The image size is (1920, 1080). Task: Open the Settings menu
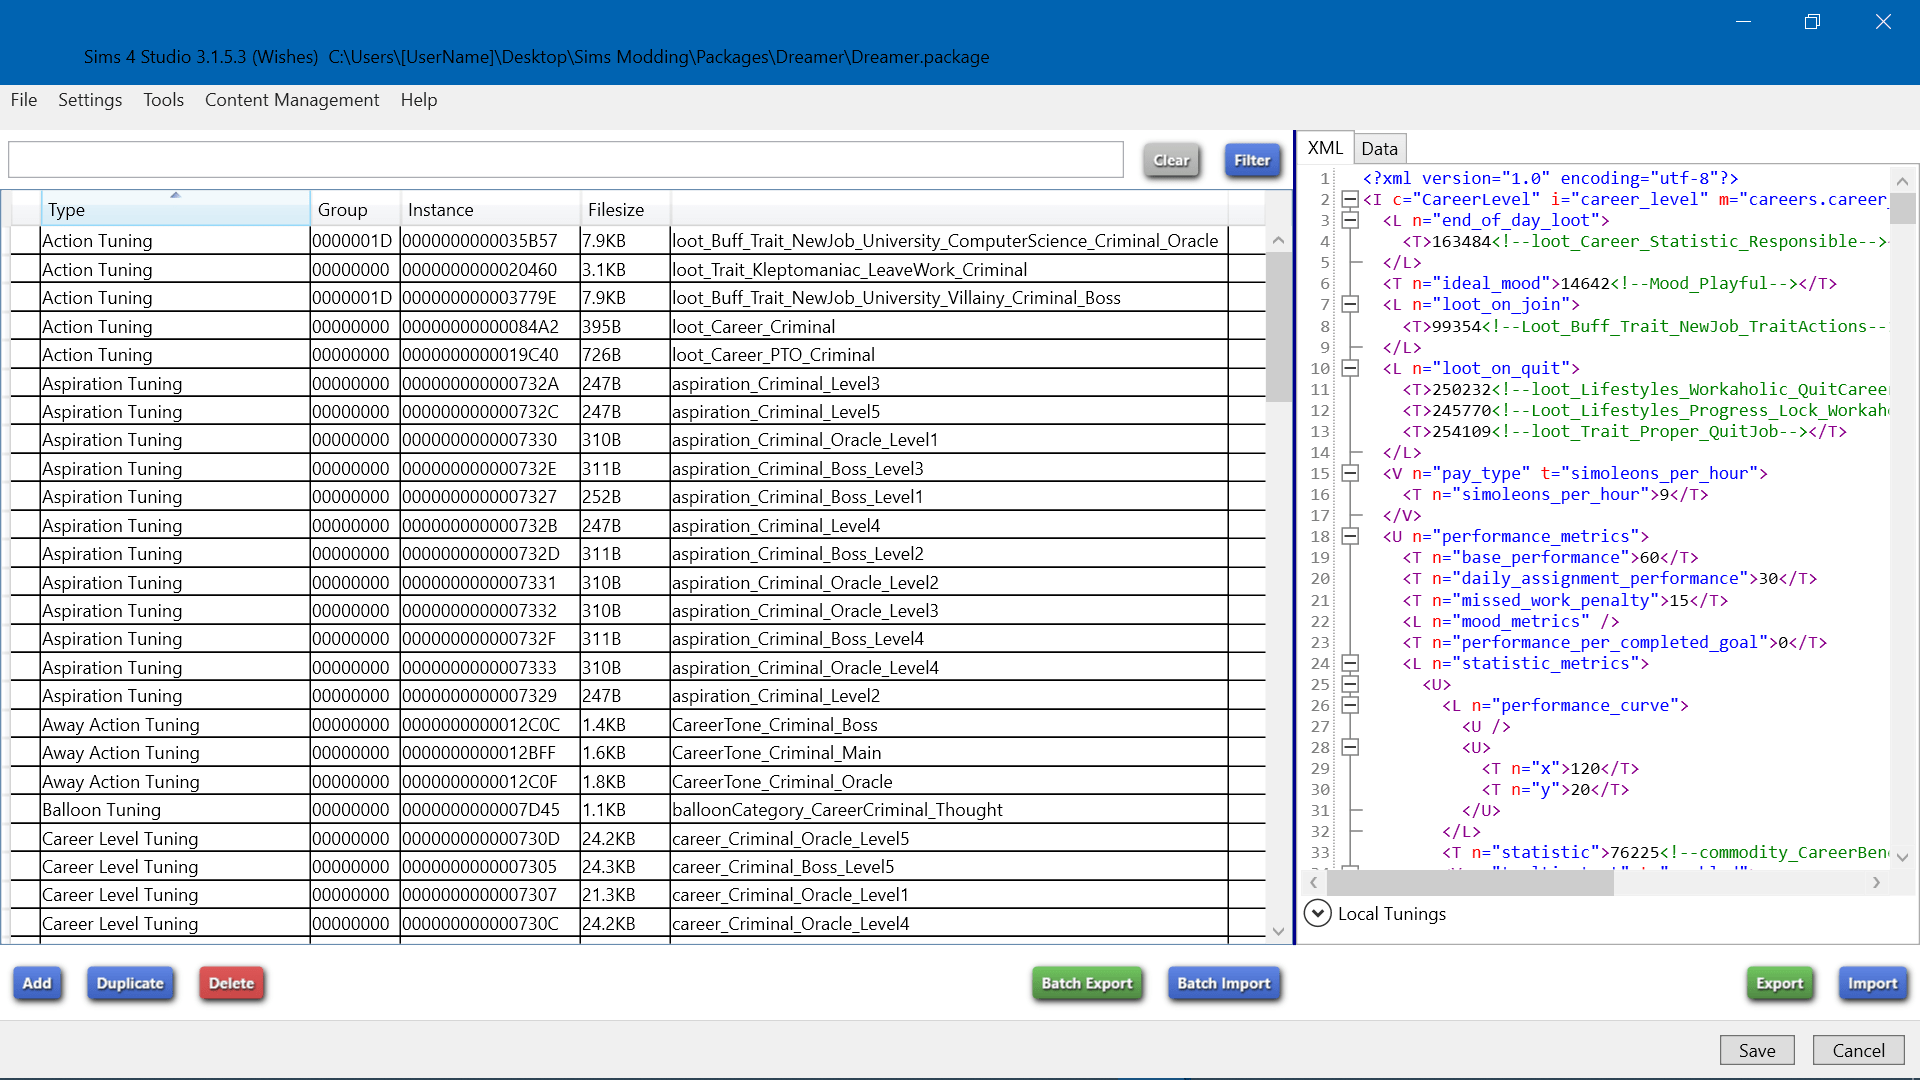click(90, 100)
